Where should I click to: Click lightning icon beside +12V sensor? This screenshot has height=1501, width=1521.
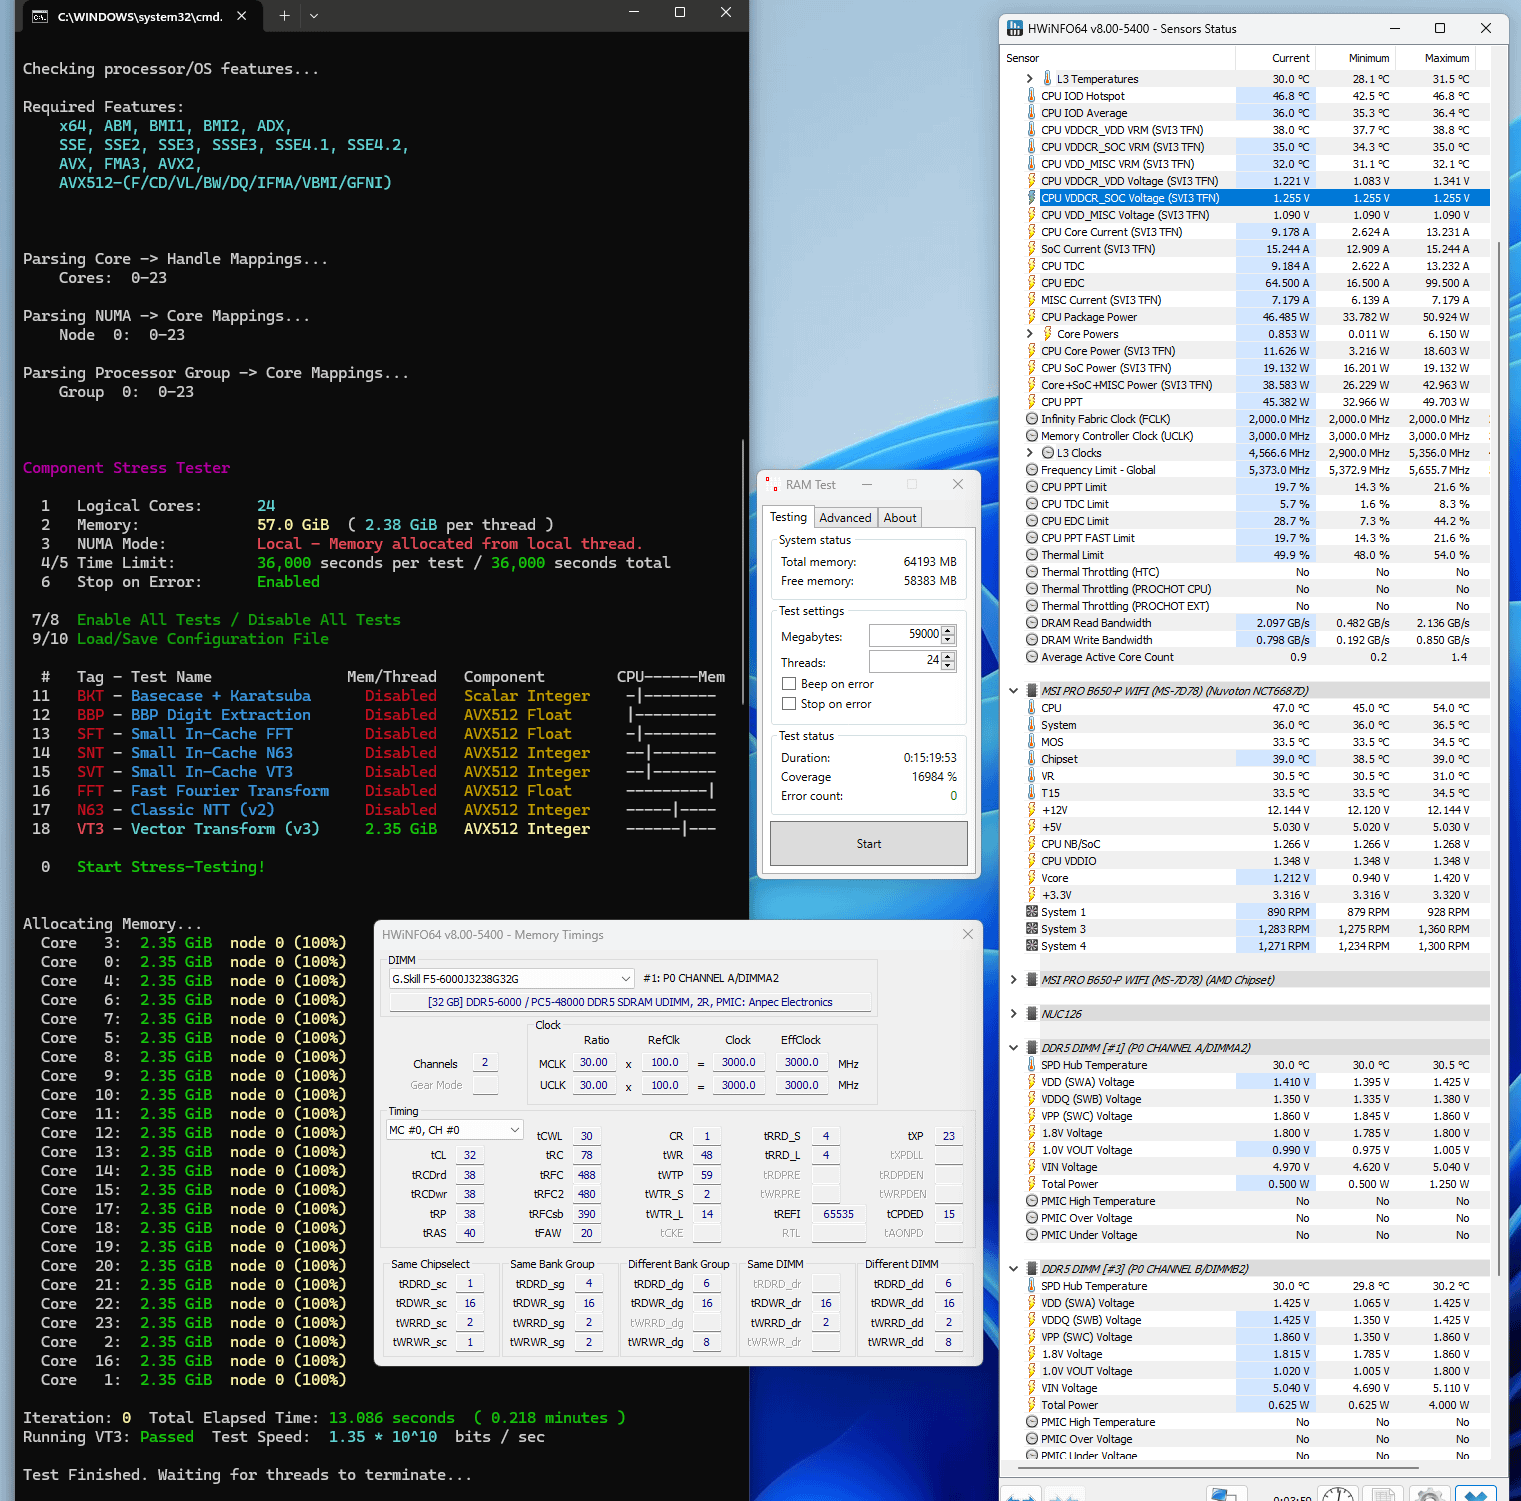1031,810
